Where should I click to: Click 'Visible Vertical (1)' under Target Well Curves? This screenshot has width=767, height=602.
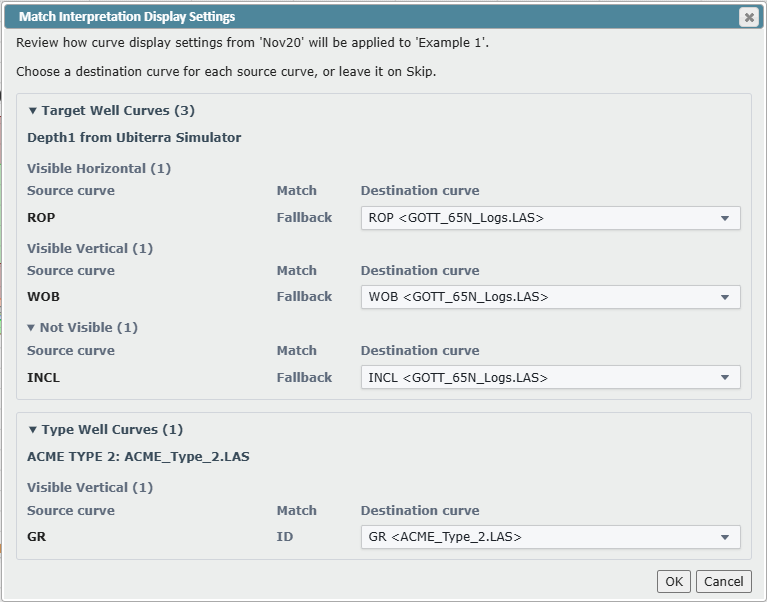90,248
